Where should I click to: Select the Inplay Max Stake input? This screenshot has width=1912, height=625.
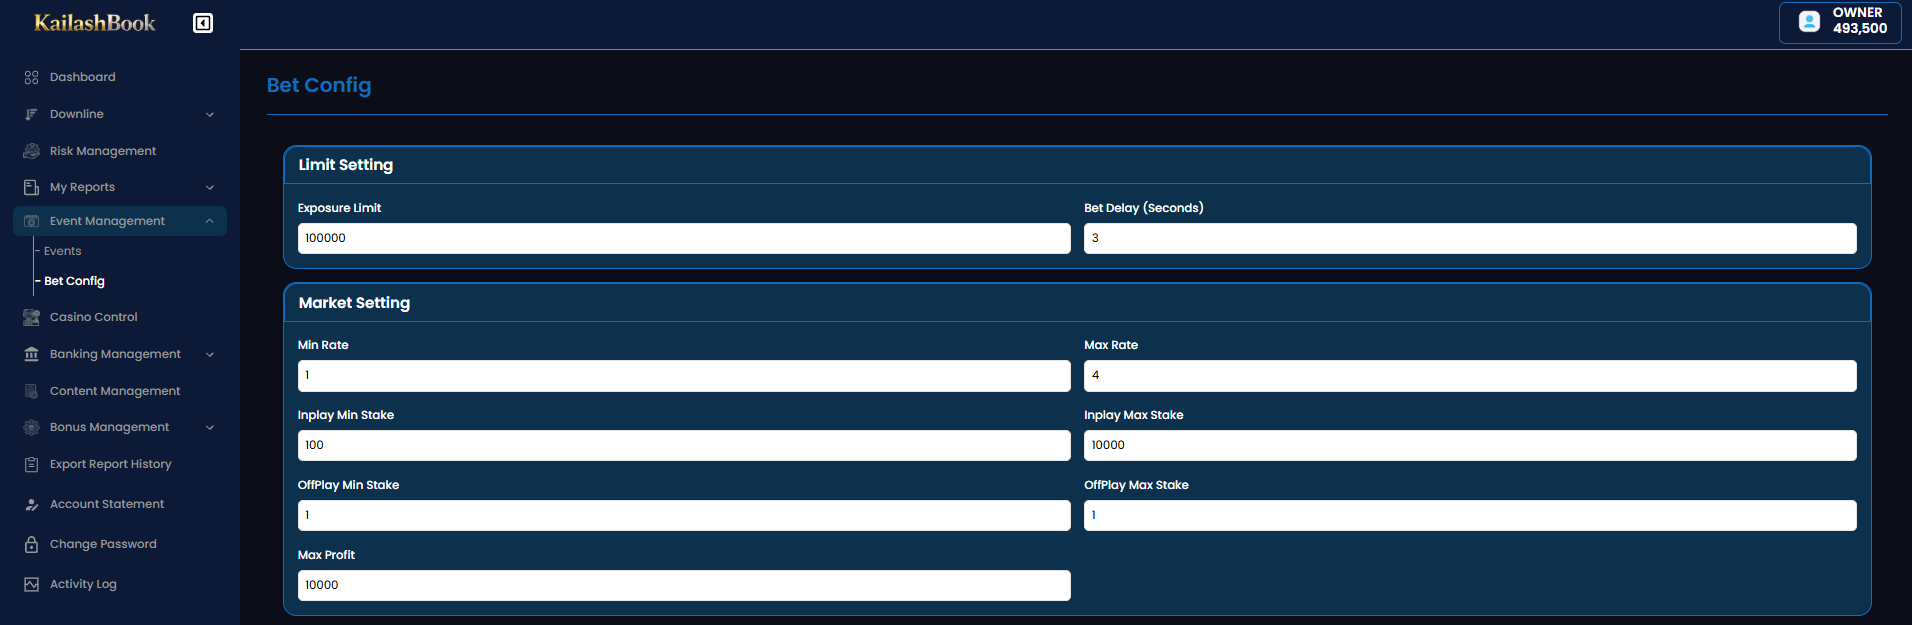coord(1470,446)
